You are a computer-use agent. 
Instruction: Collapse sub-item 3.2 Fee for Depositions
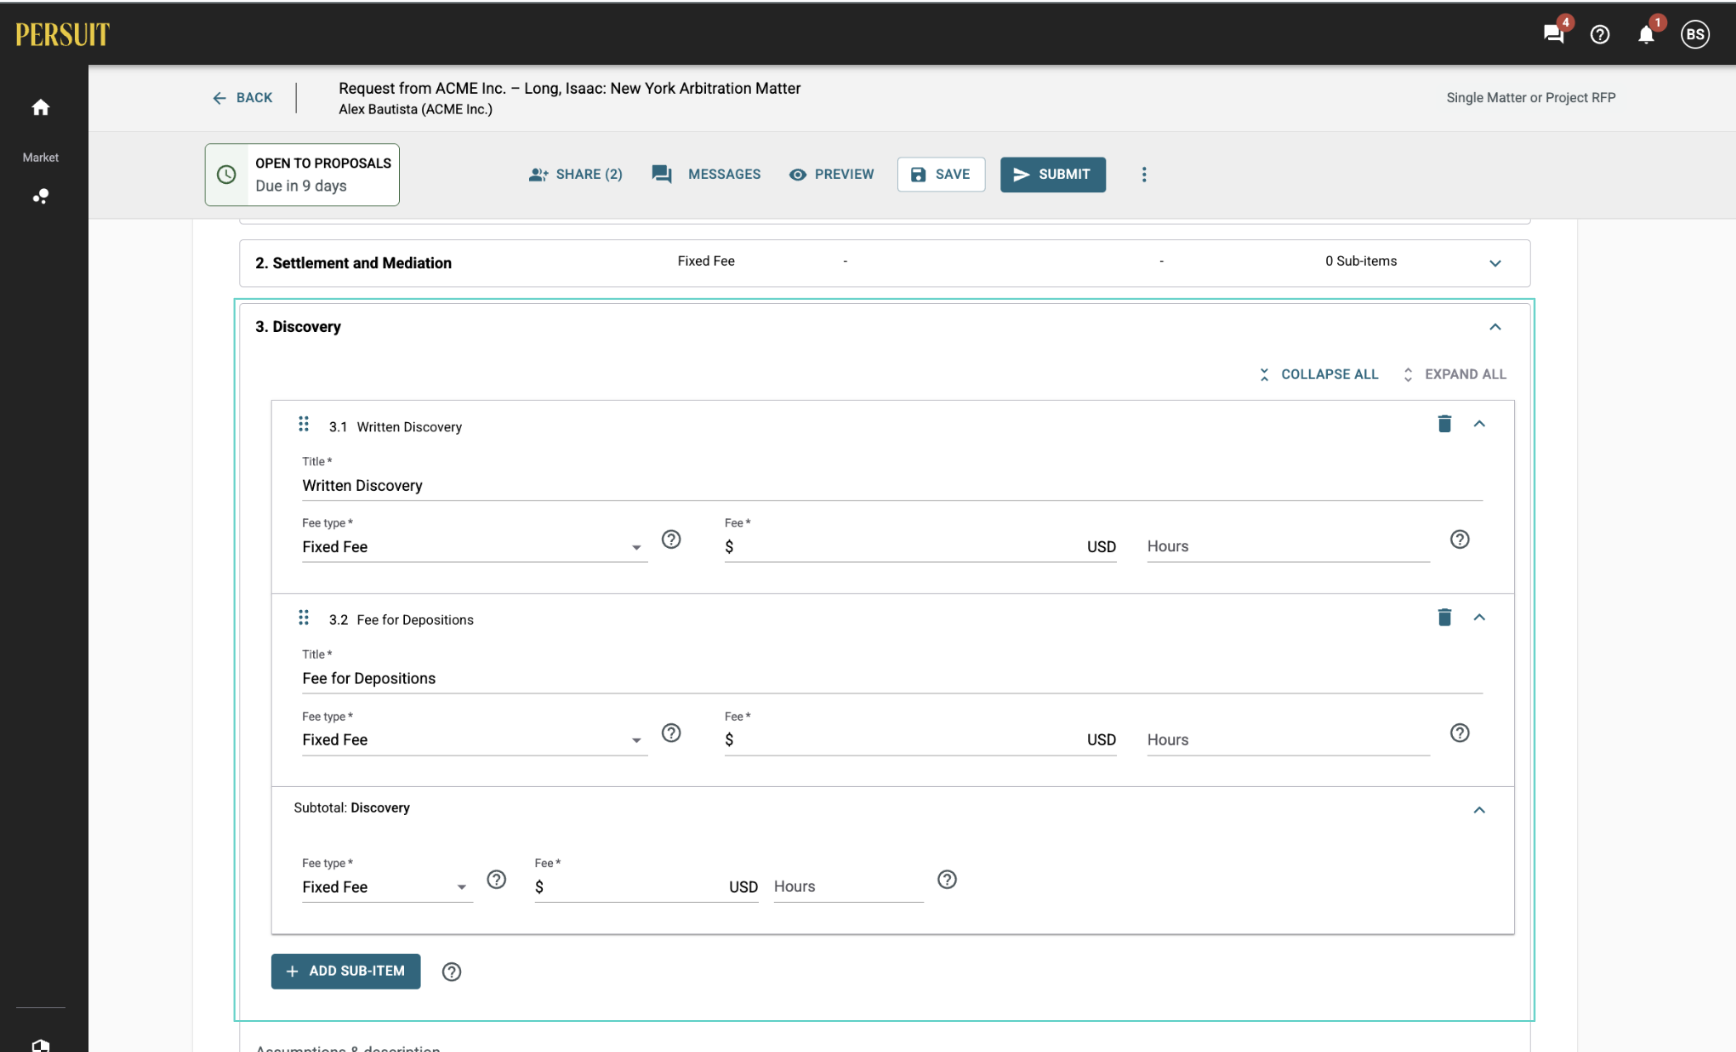[x=1479, y=617]
